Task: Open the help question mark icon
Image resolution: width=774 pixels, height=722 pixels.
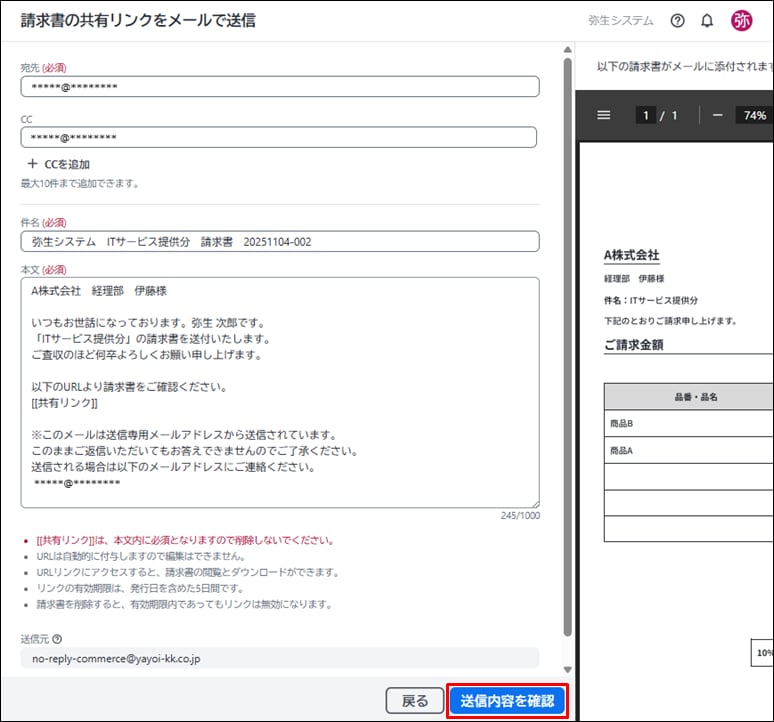Action: [678, 21]
